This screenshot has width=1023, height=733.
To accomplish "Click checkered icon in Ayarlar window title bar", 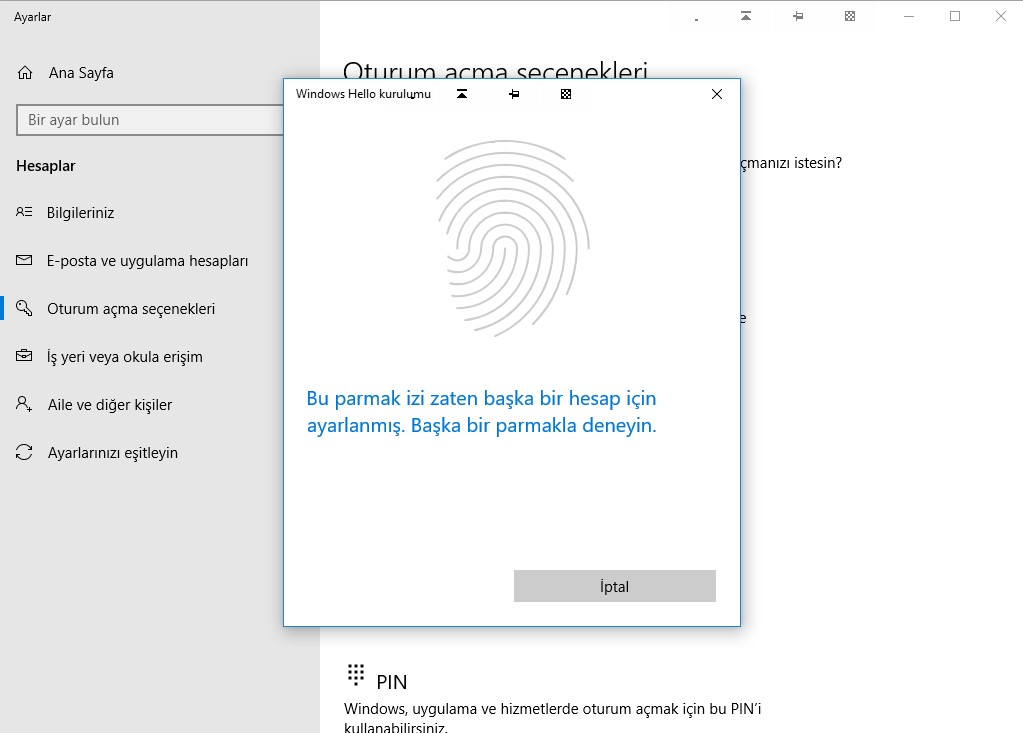I will point(849,16).
